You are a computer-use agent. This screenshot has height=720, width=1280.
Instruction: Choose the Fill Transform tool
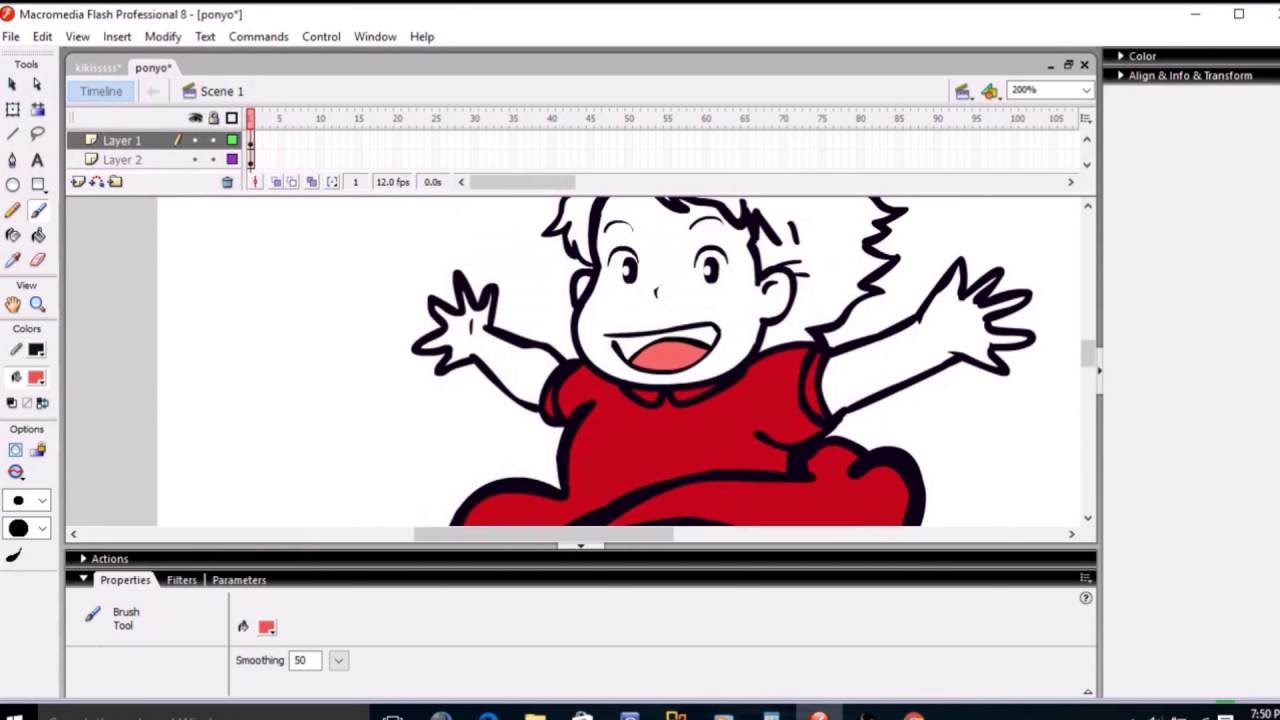38,110
